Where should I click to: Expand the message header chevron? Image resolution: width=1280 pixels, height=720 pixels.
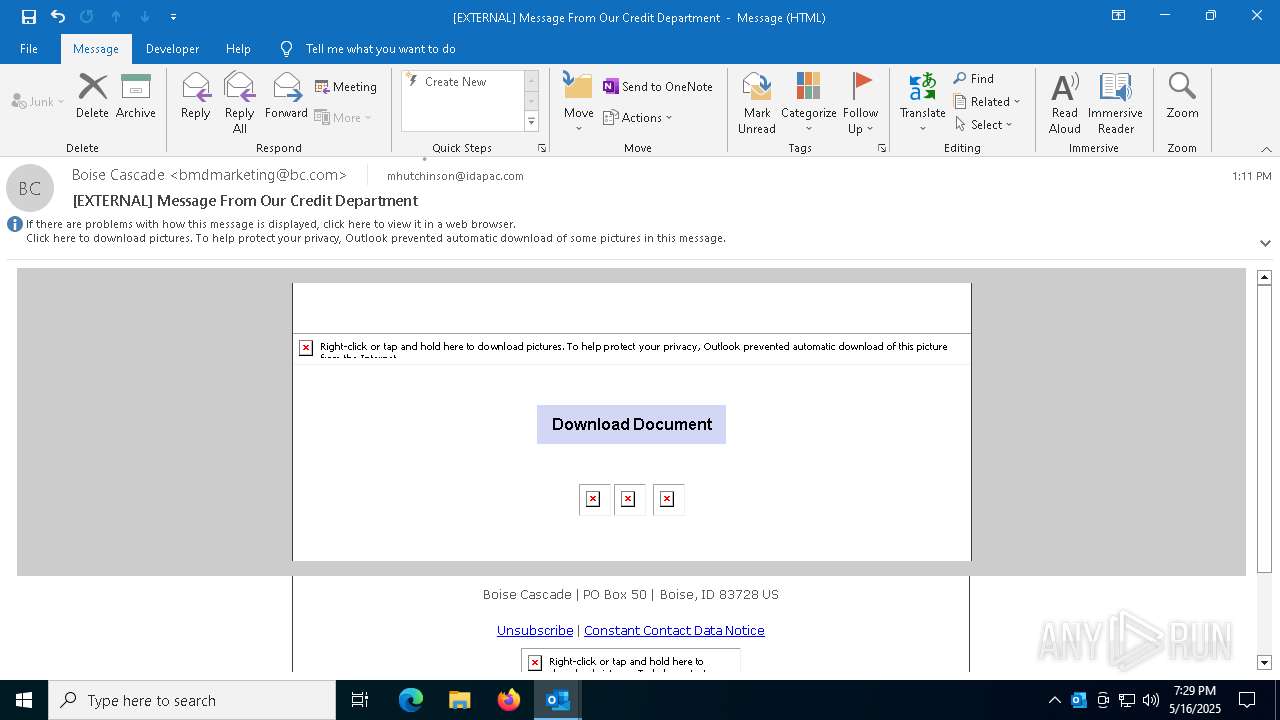click(x=1265, y=243)
